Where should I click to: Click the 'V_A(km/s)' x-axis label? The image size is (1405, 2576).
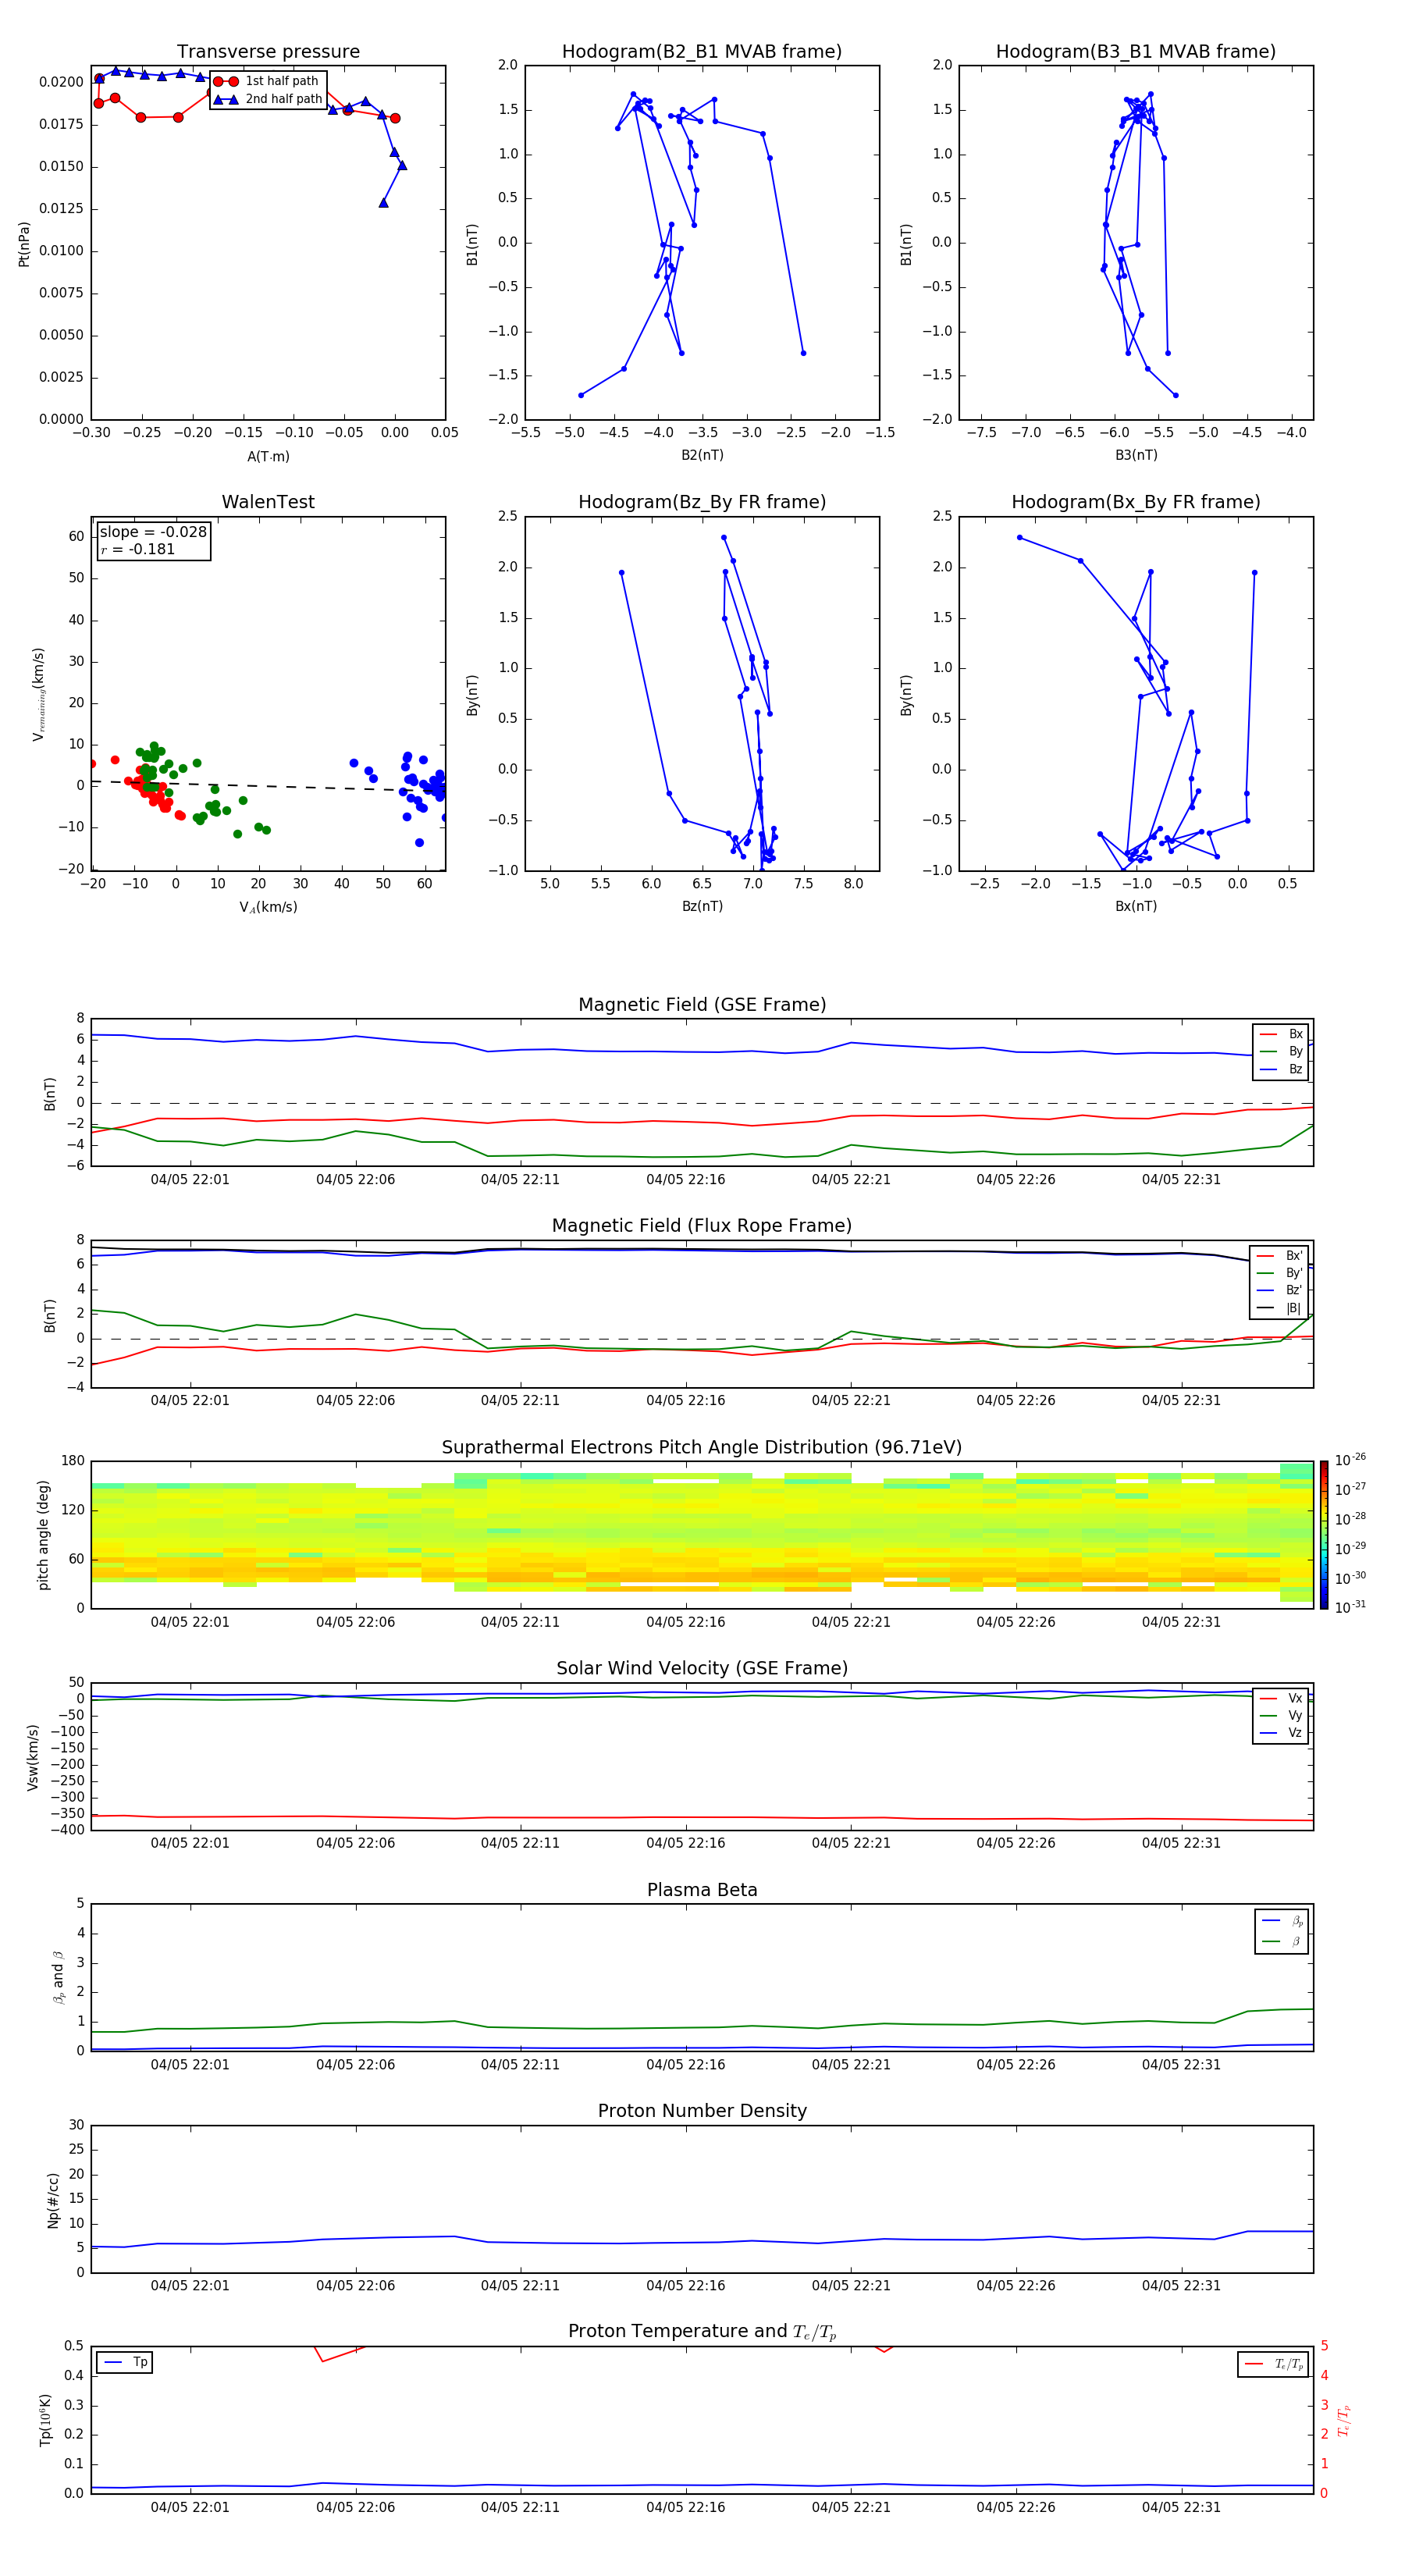pos(268,907)
